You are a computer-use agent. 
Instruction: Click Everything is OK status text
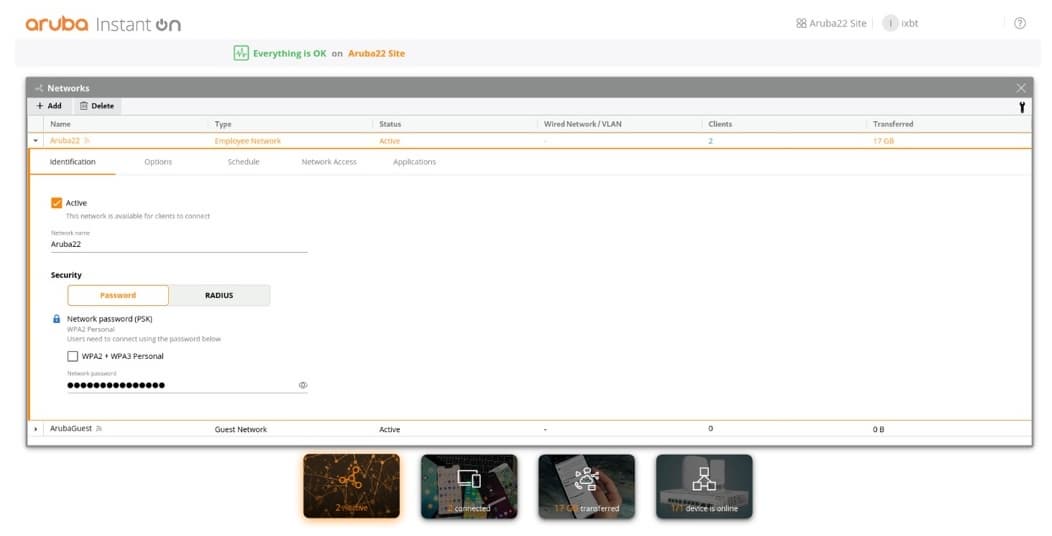[289, 54]
